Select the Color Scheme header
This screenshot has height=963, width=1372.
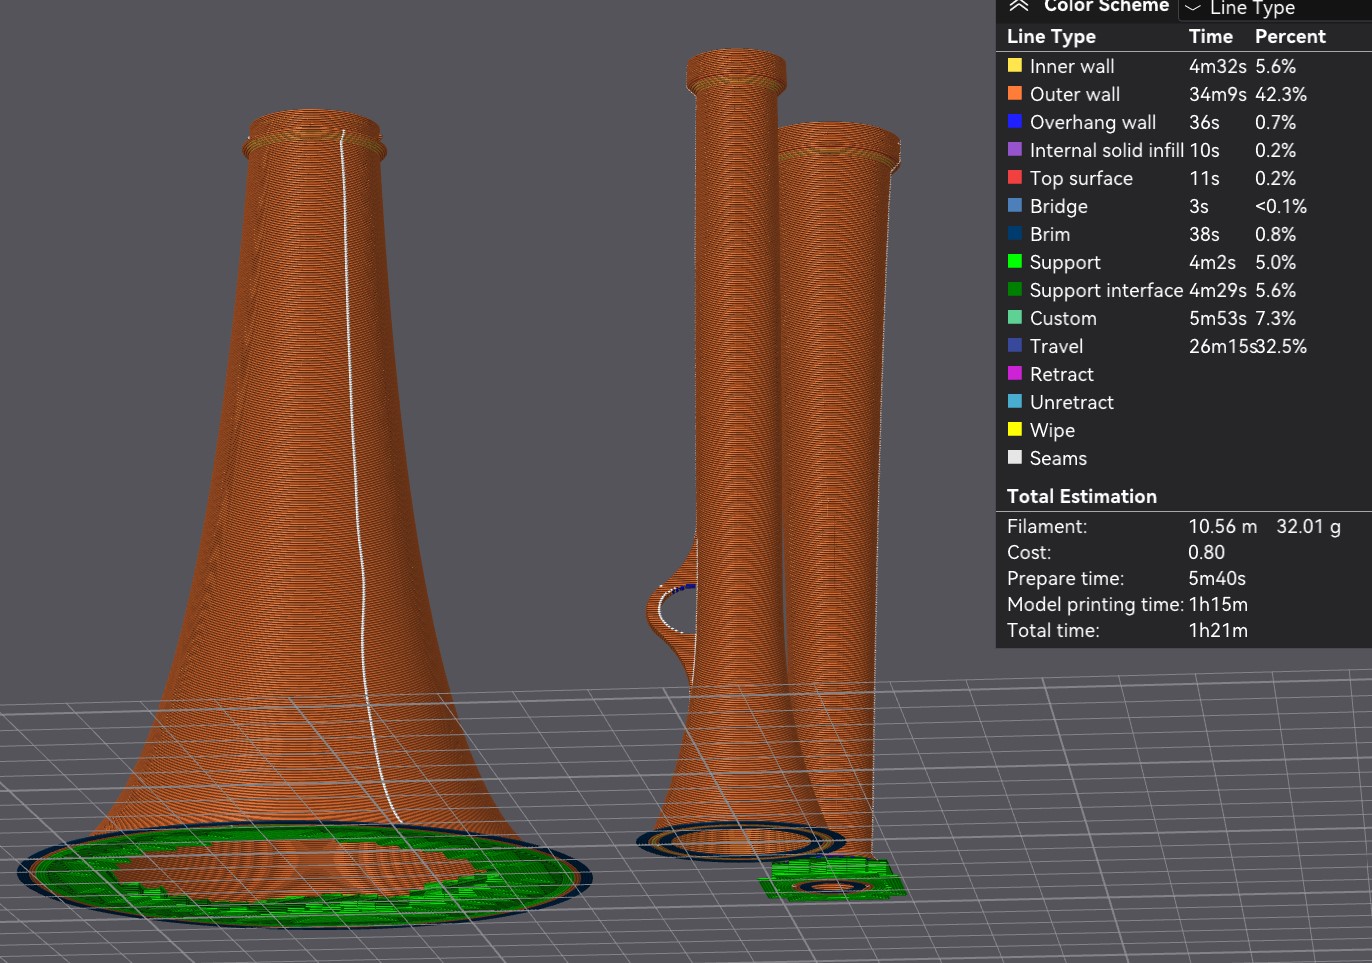pos(1106,7)
